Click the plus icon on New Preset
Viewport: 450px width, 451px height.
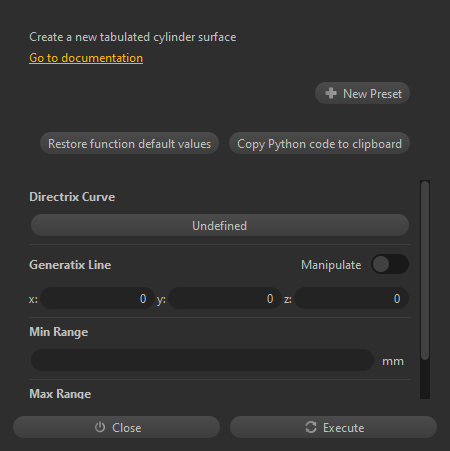(331, 93)
